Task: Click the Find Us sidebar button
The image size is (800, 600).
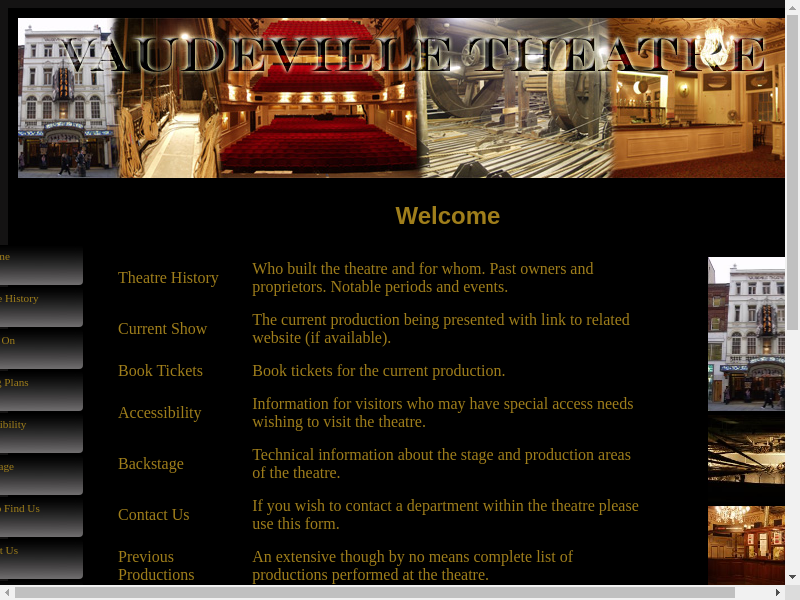Action: pos(40,517)
